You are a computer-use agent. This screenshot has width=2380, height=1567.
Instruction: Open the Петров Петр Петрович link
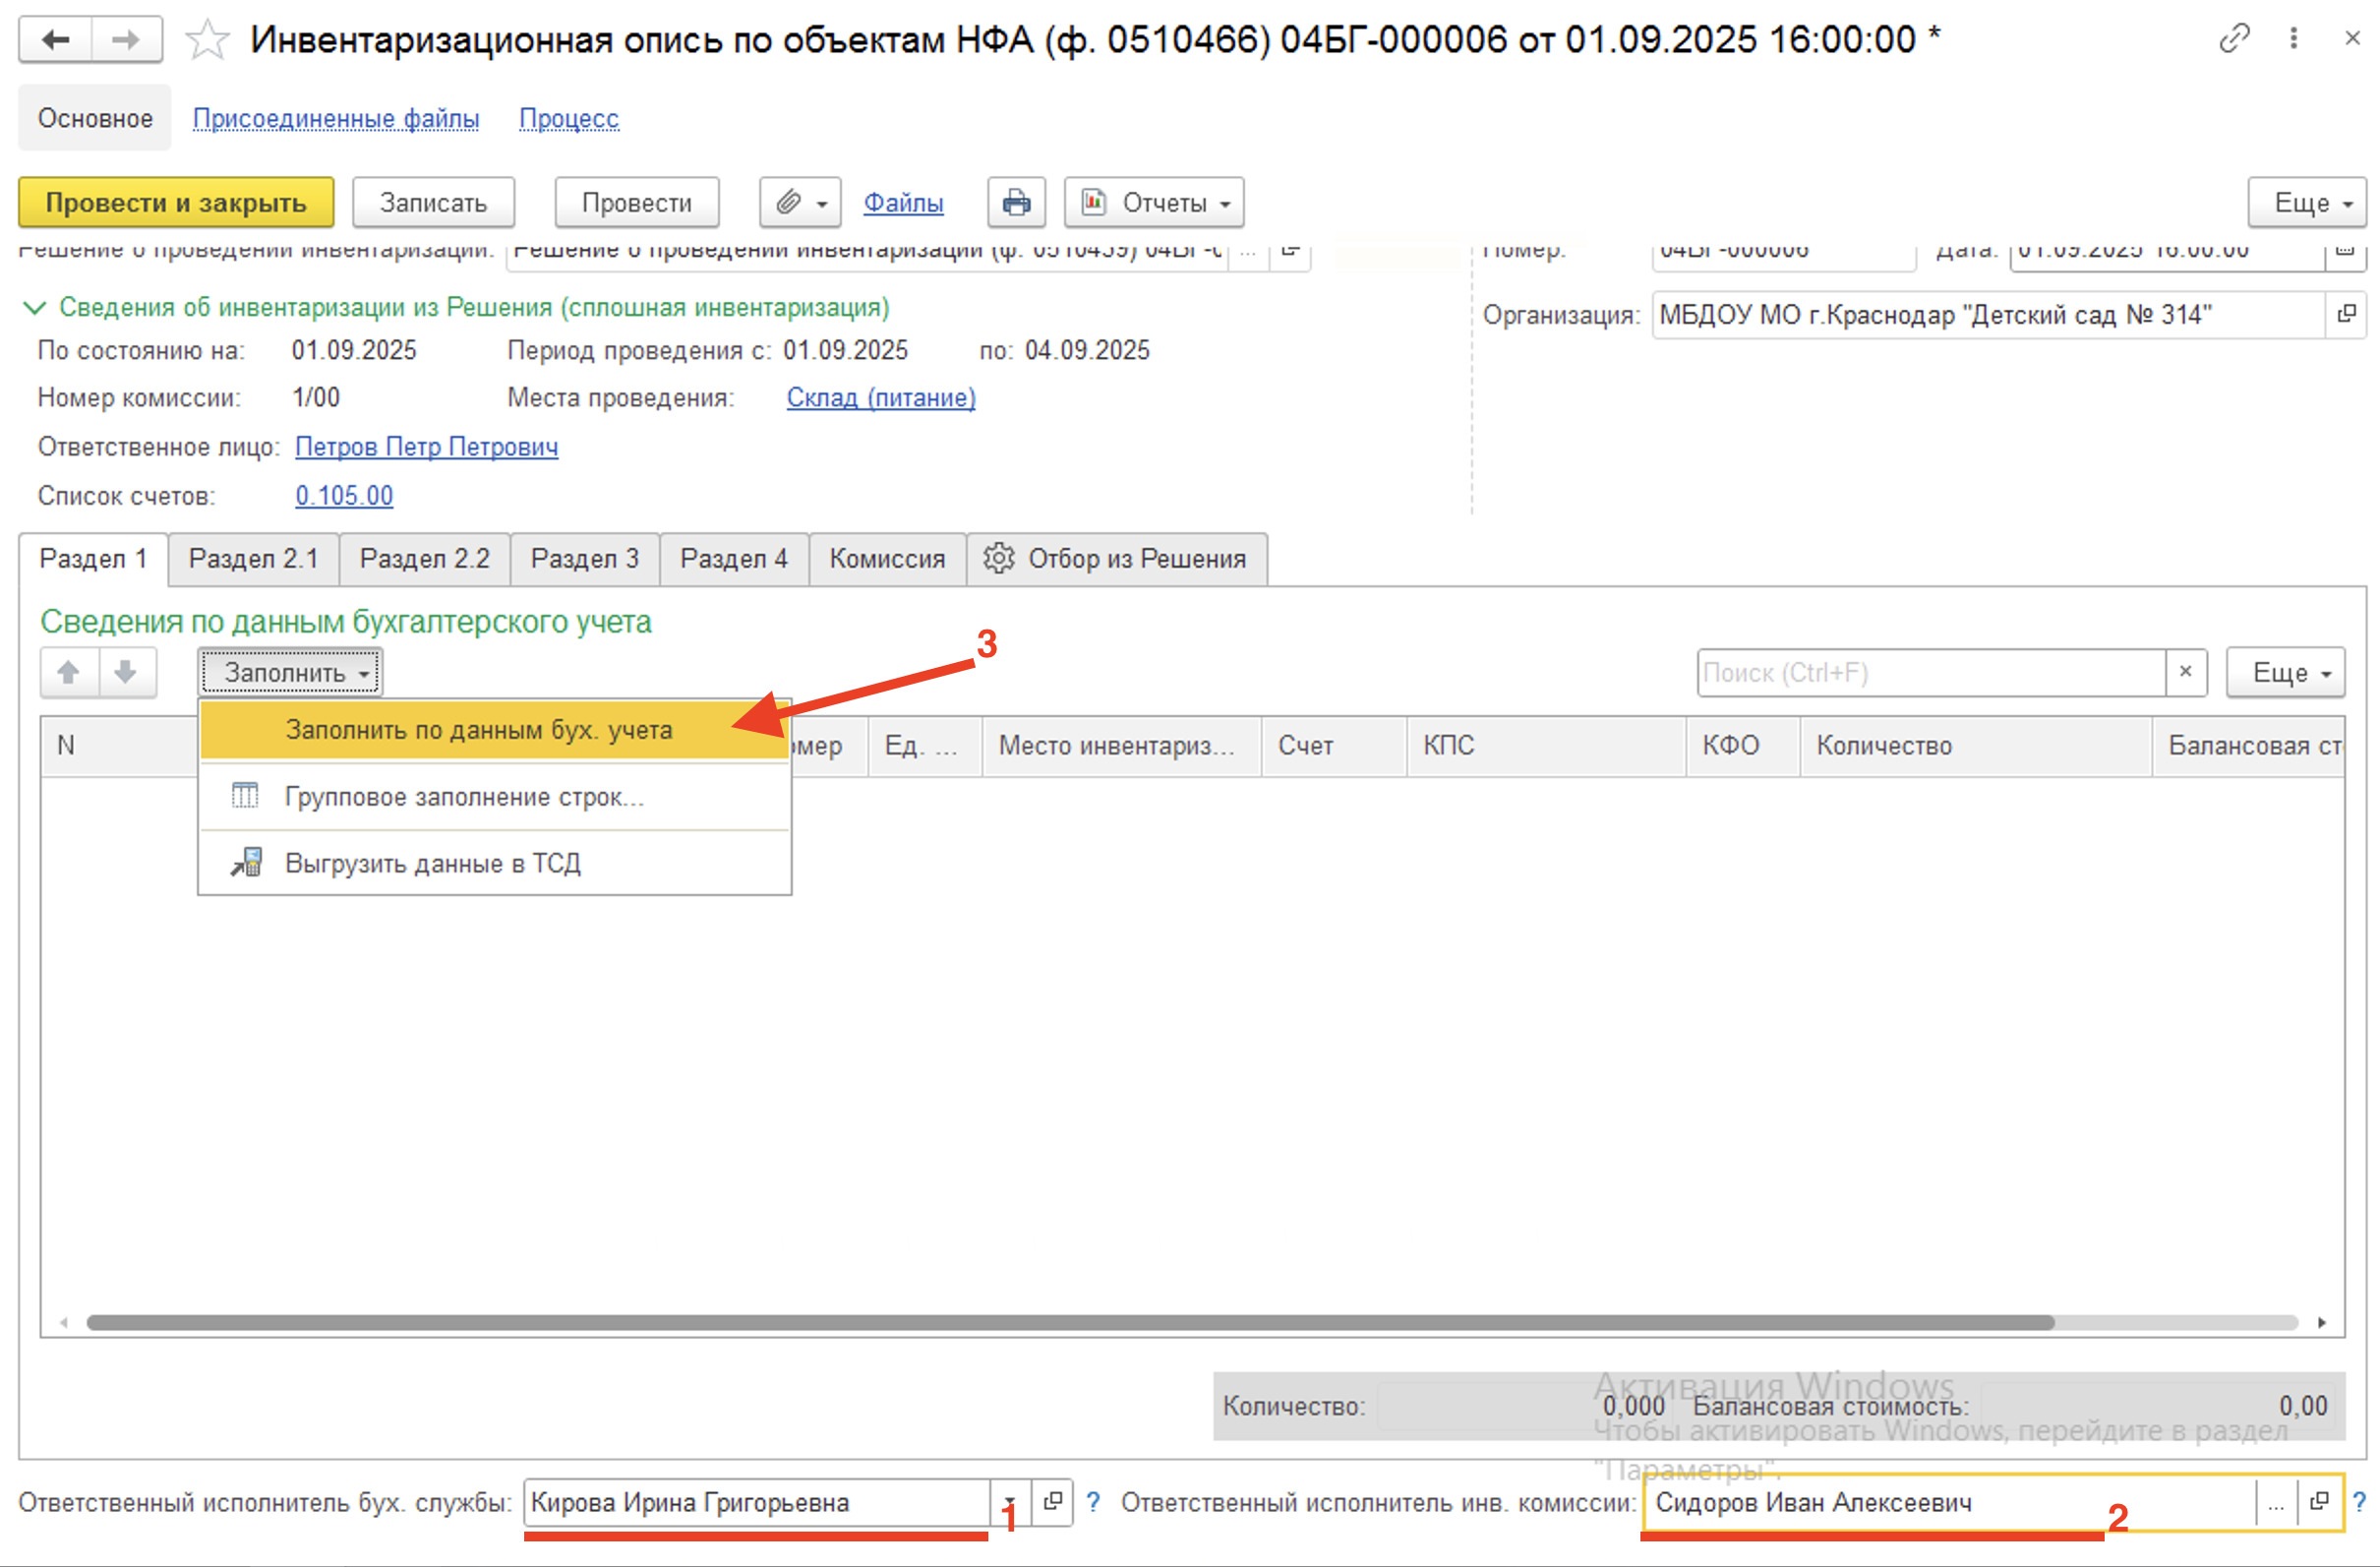tap(426, 447)
